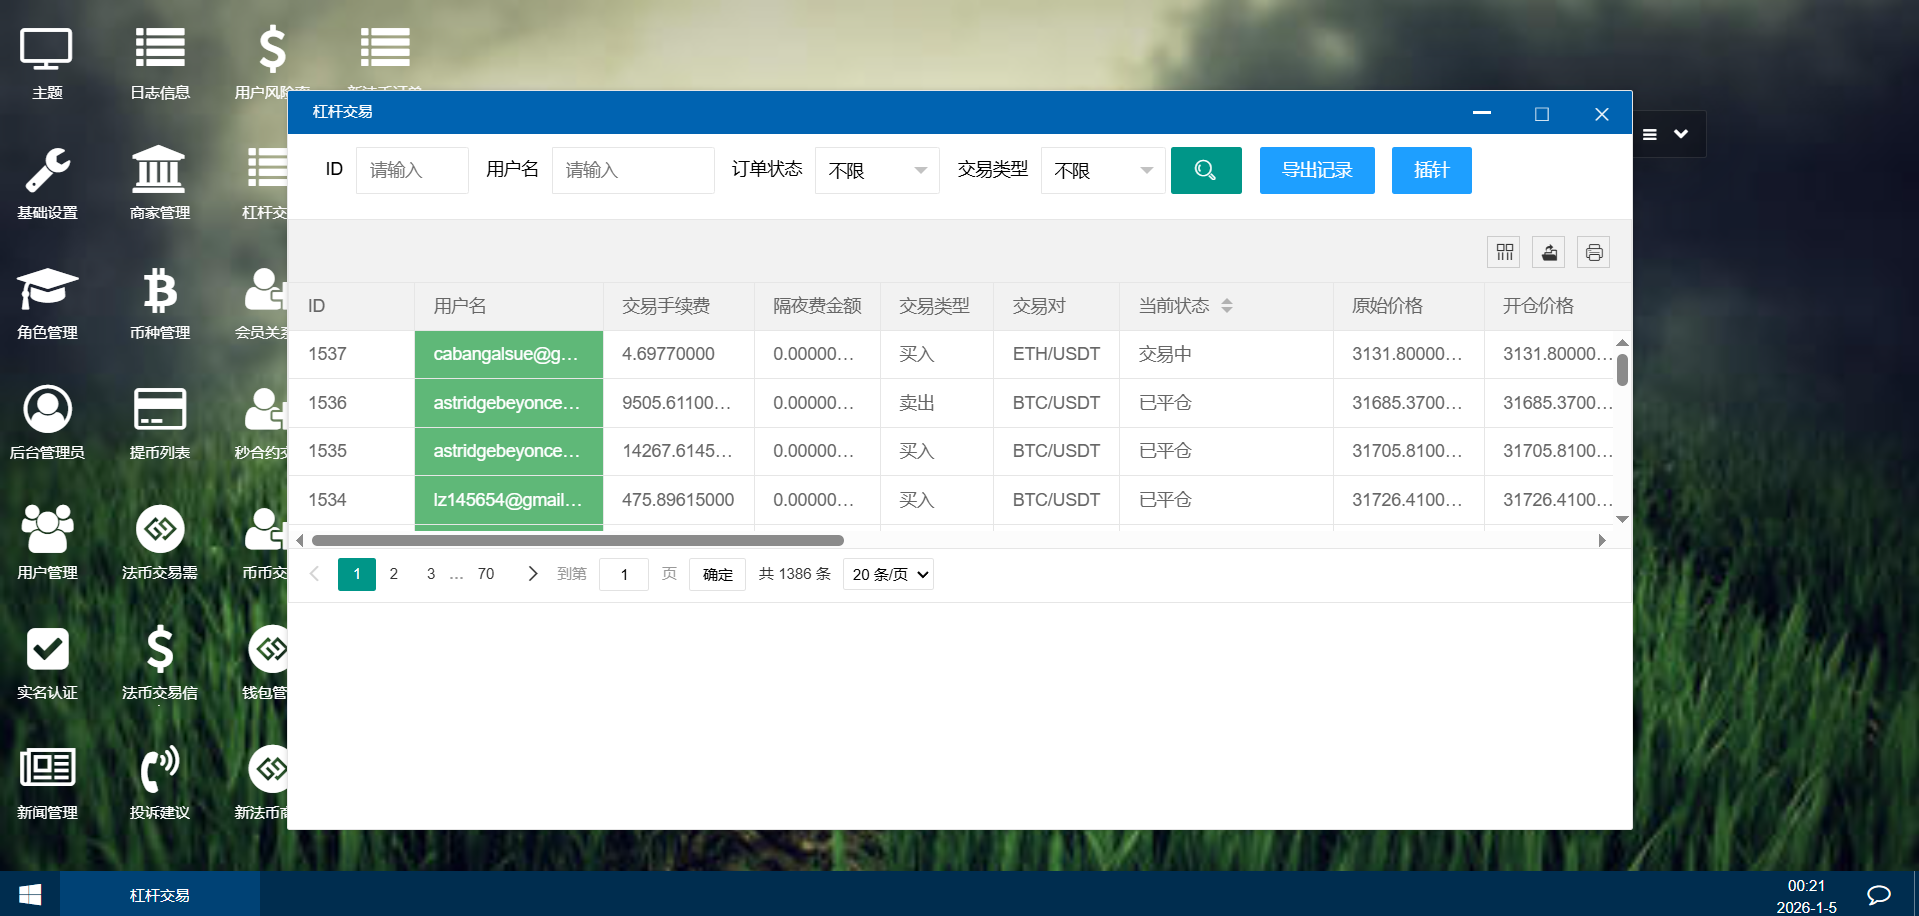Open 基础设置 basic settings wrench icon
The width and height of the screenshot is (1919, 916).
[x=47, y=183]
